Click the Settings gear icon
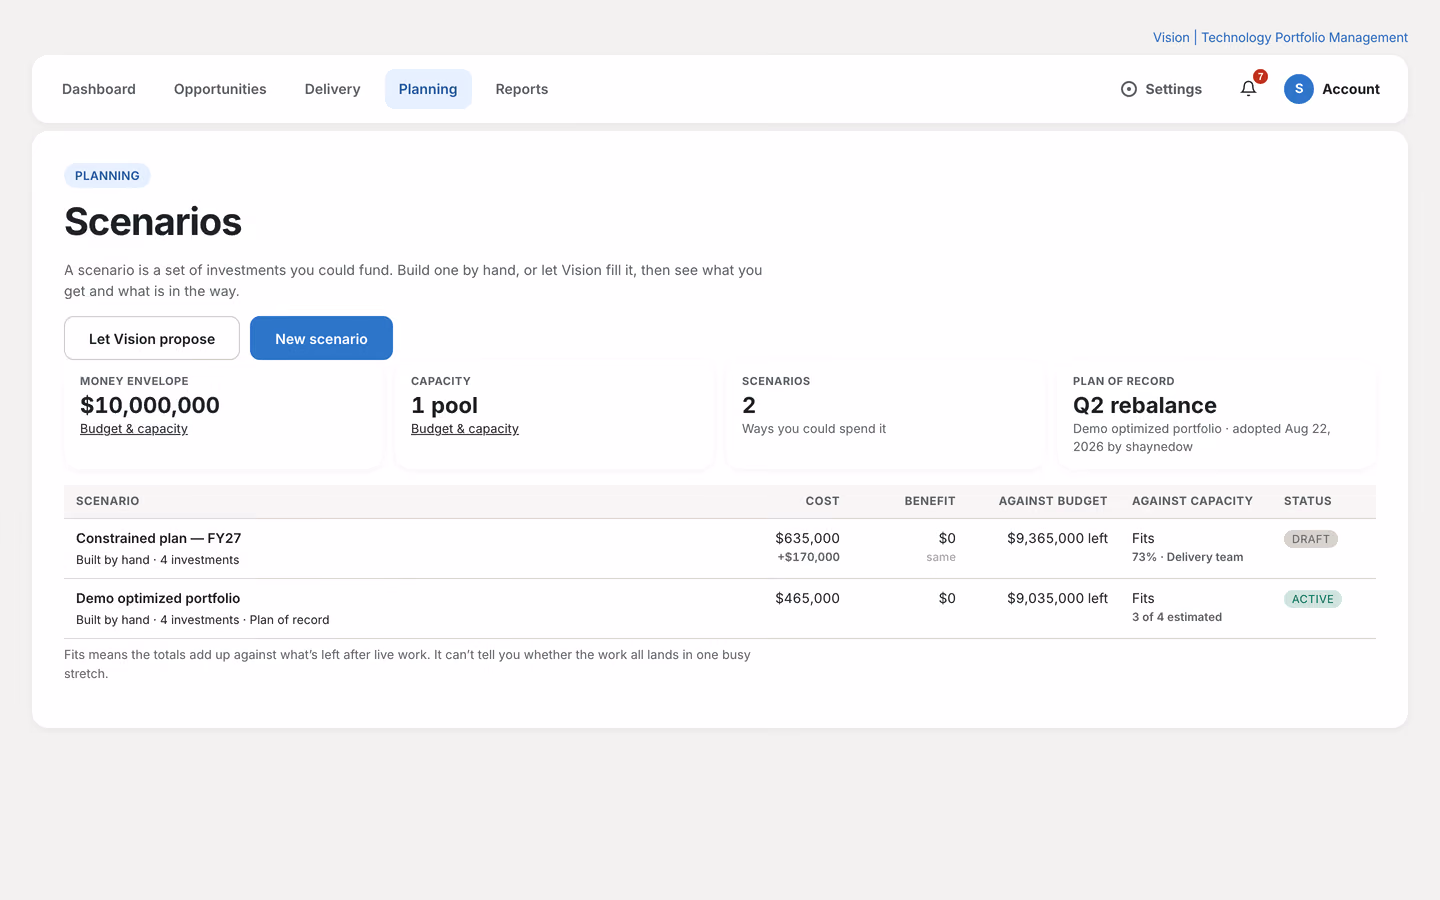Screen dimensions: 1440x900 pyautogui.click(x=1129, y=89)
